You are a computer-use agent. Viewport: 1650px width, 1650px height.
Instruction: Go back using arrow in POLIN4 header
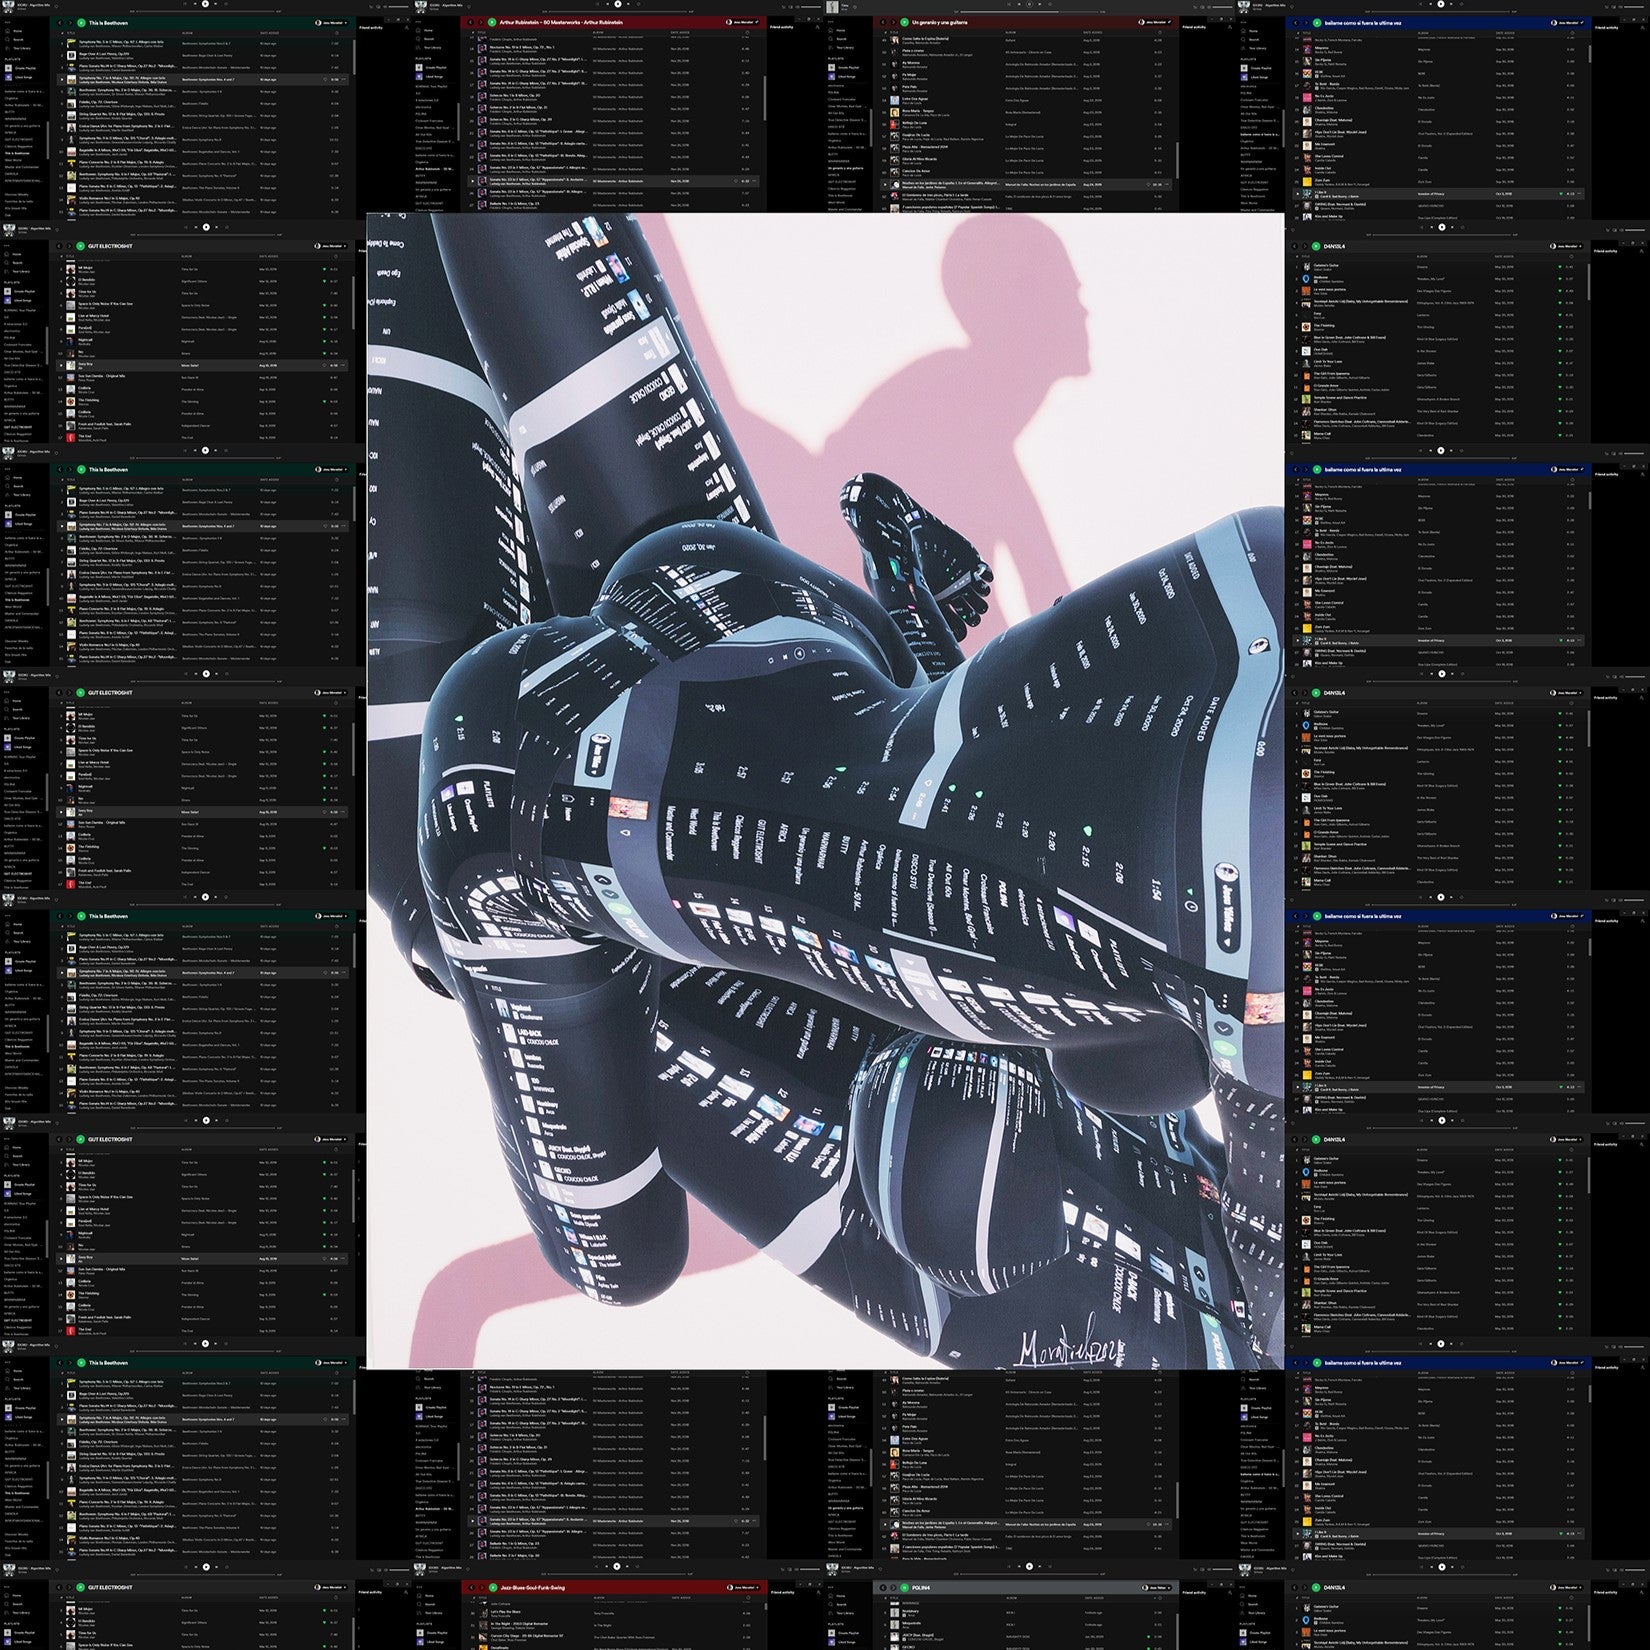[x=883, y=1587]
